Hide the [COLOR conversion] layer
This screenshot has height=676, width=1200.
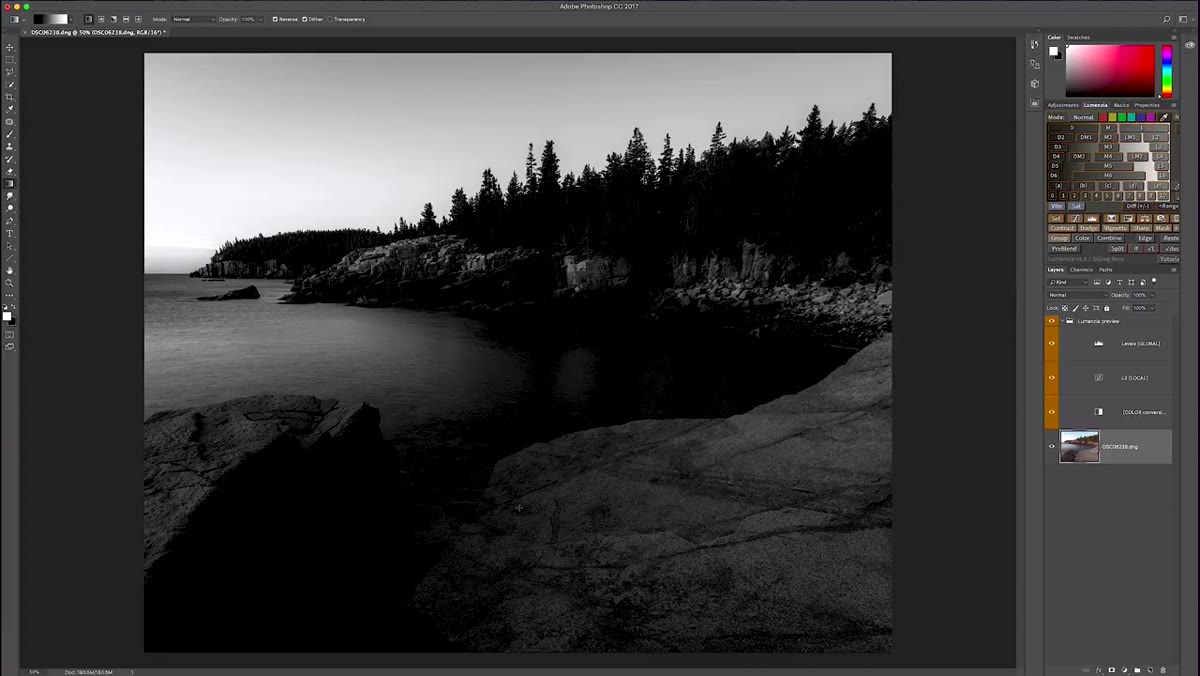[1051, 412]
